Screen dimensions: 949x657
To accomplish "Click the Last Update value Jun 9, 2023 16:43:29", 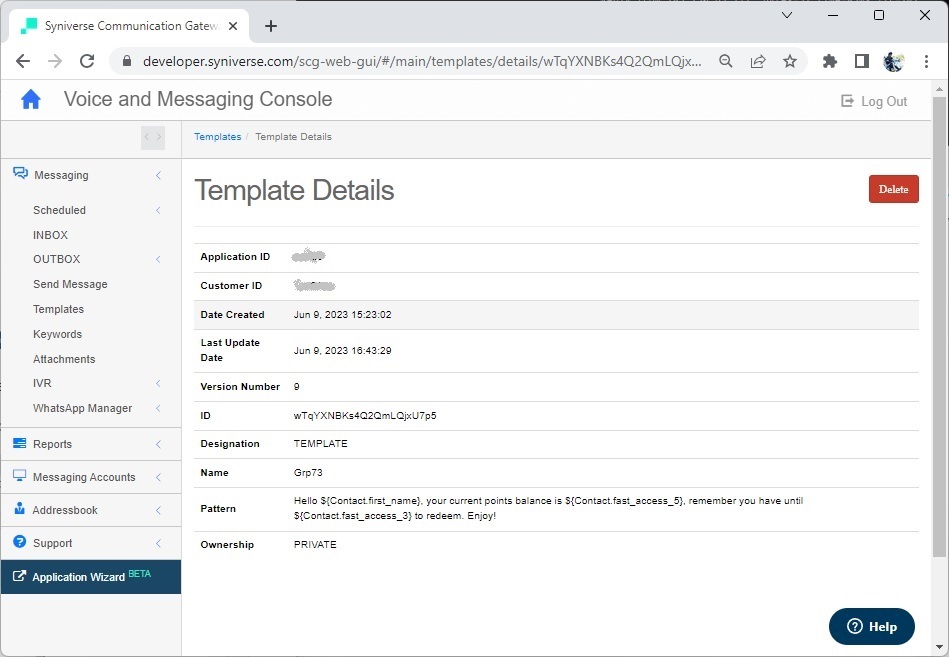I will (x=343, y=351).
